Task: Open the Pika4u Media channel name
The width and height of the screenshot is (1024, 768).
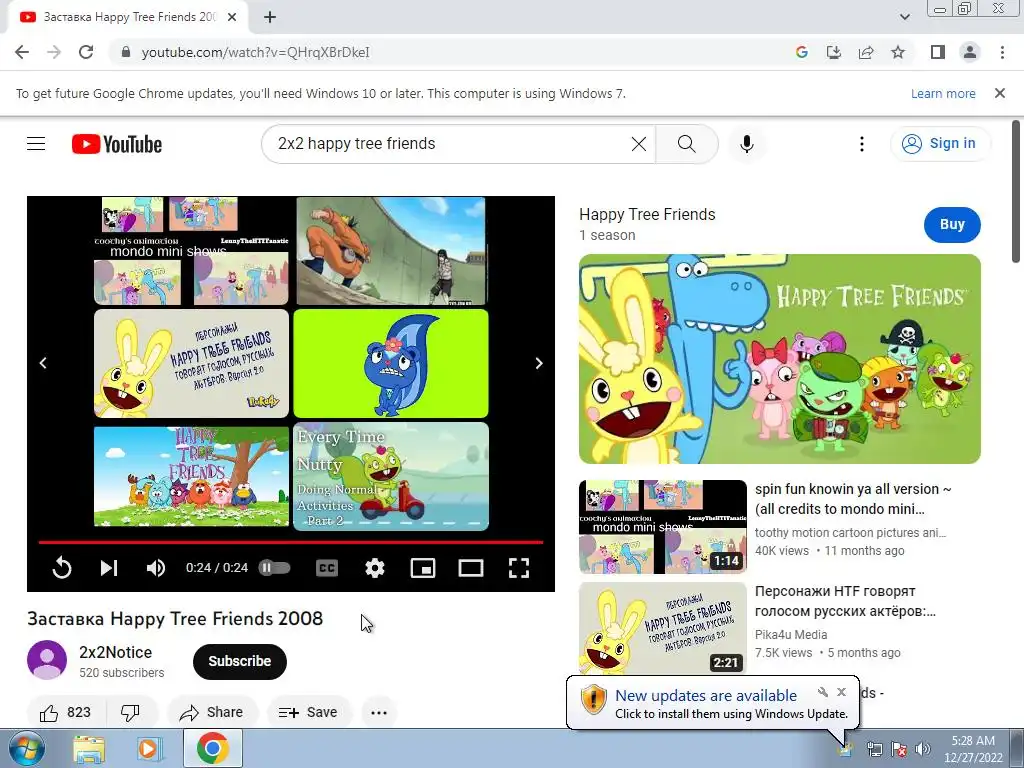Action: point(791,635)
